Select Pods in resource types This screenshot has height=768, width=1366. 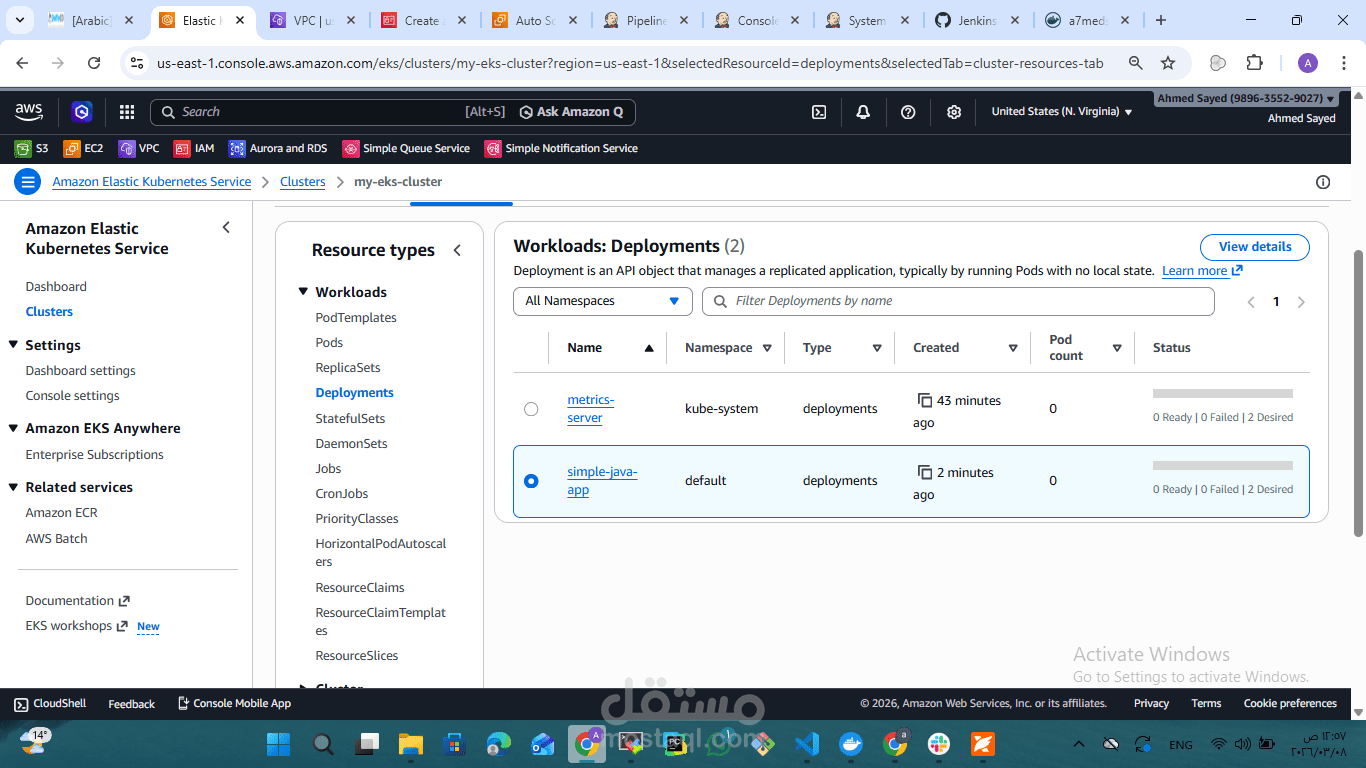[329, 343]
